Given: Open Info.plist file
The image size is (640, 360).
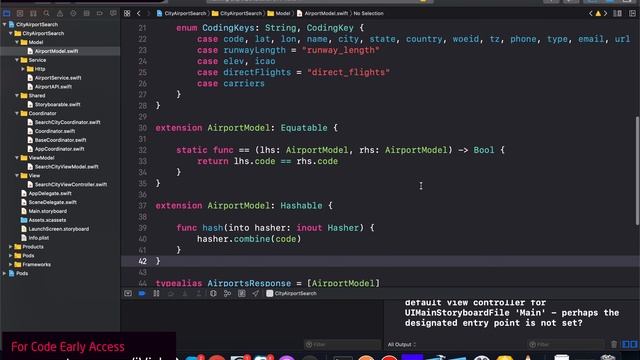Looking at the screenshot, I should [38, 238].
